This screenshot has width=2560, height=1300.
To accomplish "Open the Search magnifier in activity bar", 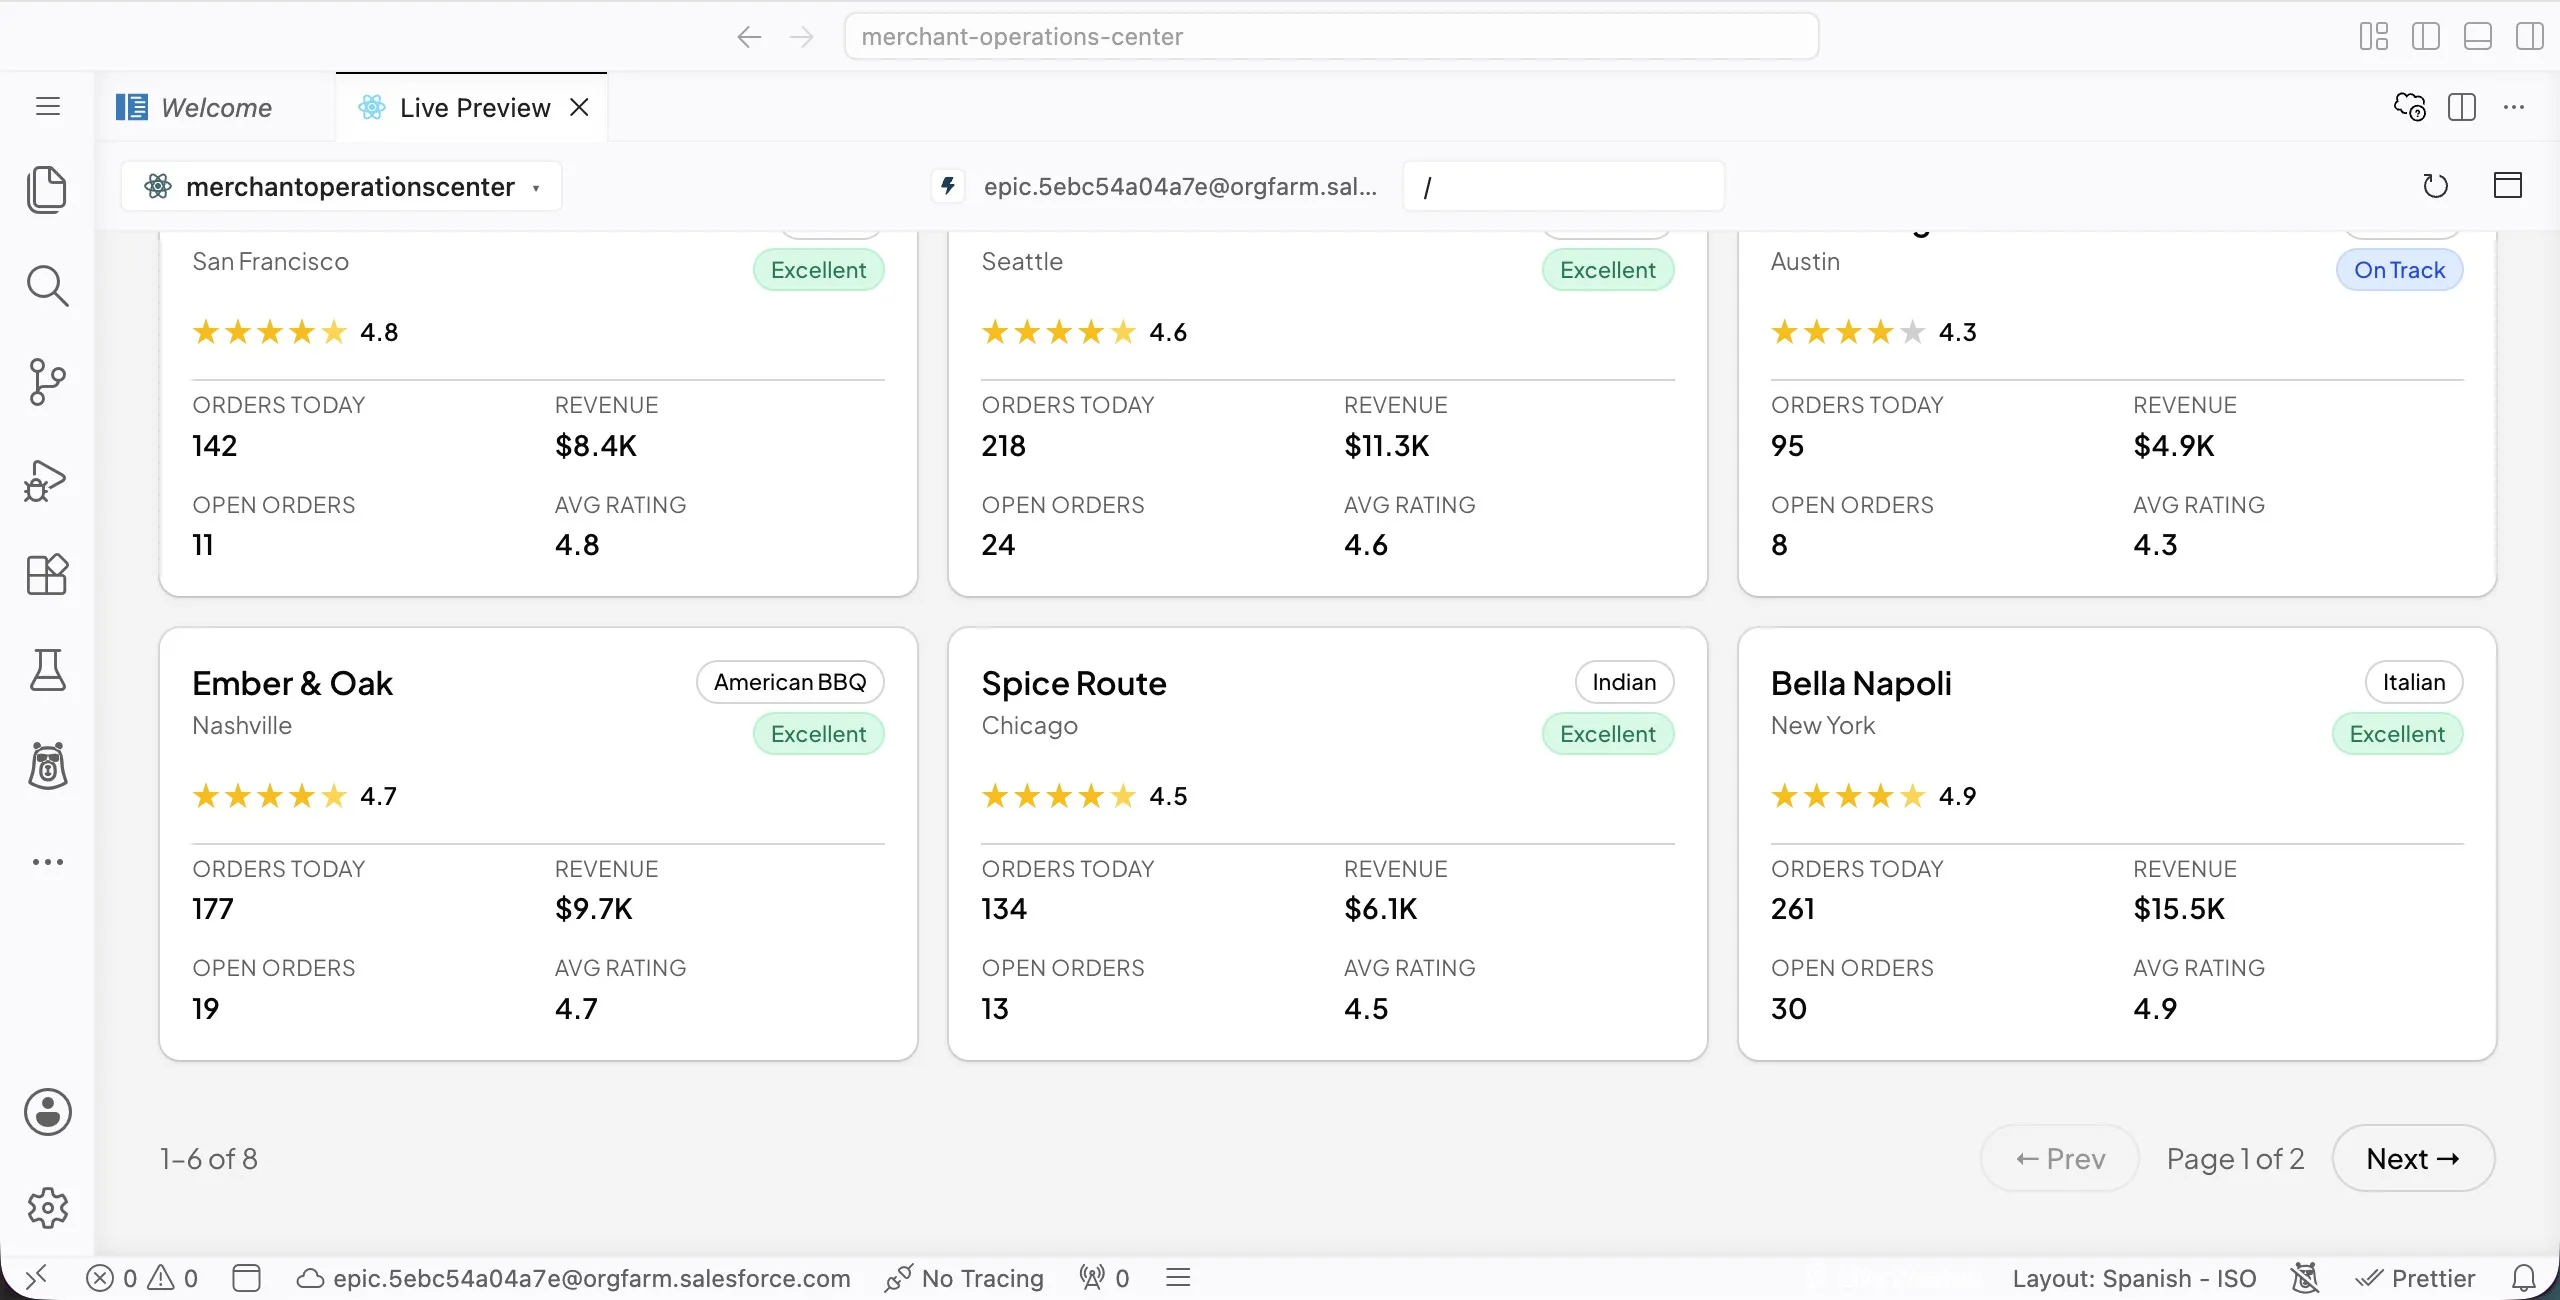I will tap(47, 286).
